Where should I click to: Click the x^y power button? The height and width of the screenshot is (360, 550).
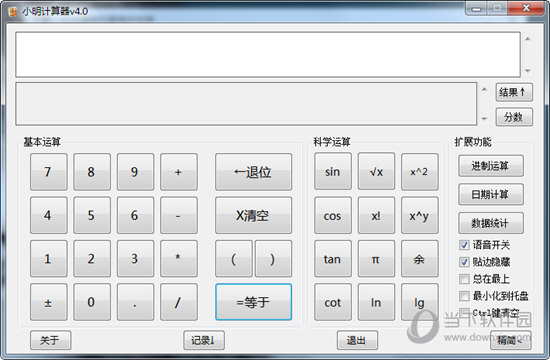(420, 215)
